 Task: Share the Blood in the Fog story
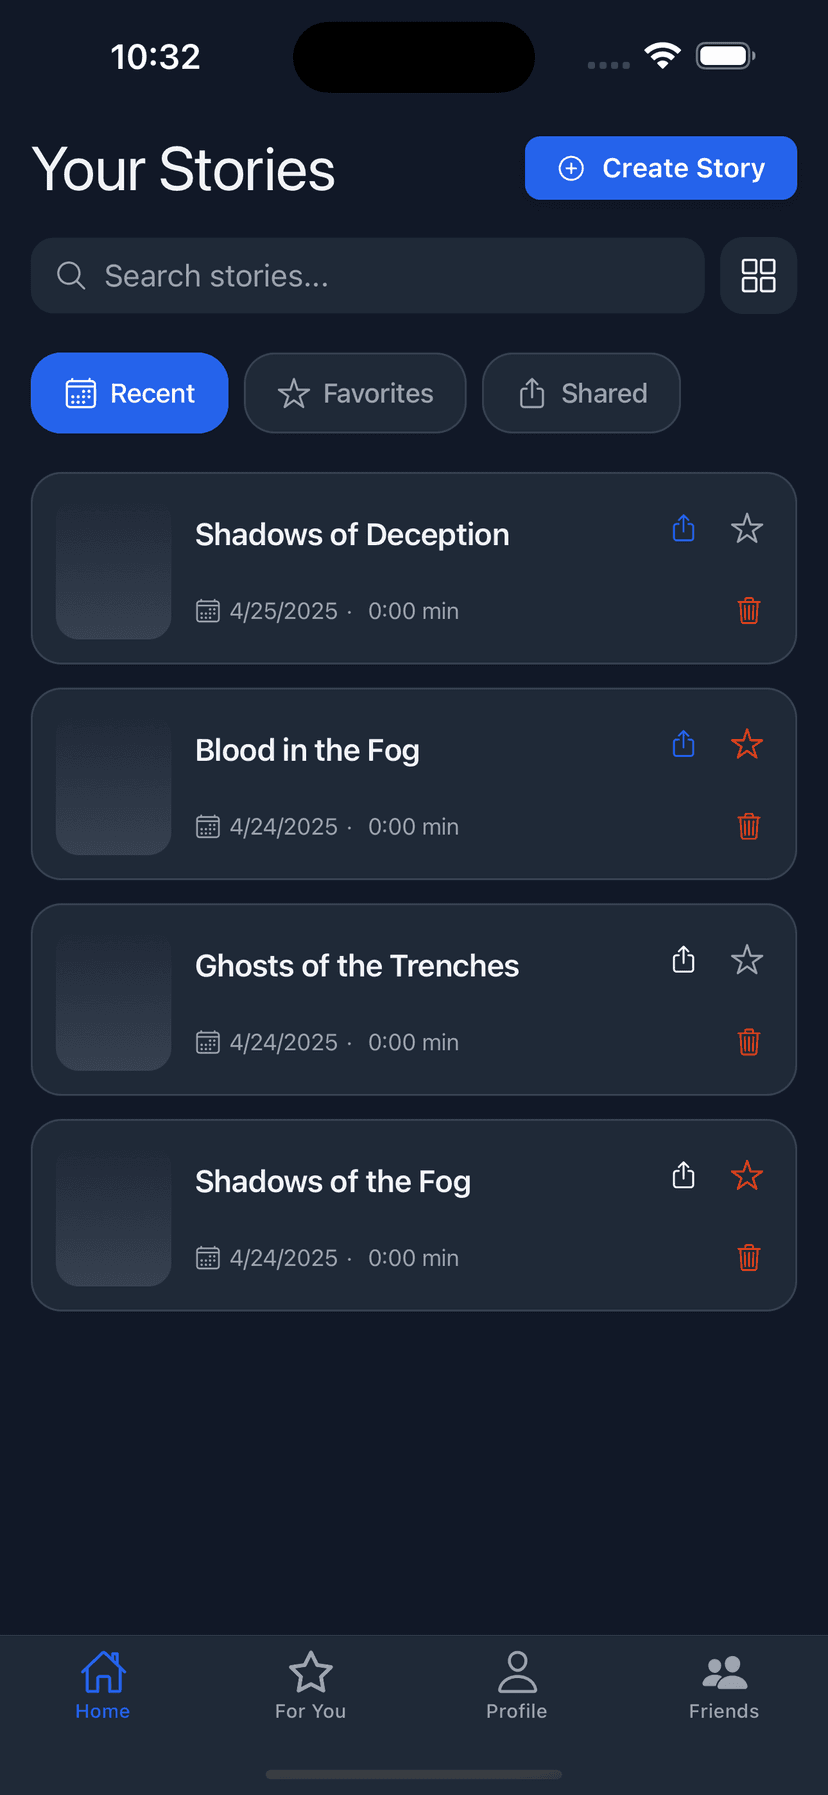(x=683, y=744)
